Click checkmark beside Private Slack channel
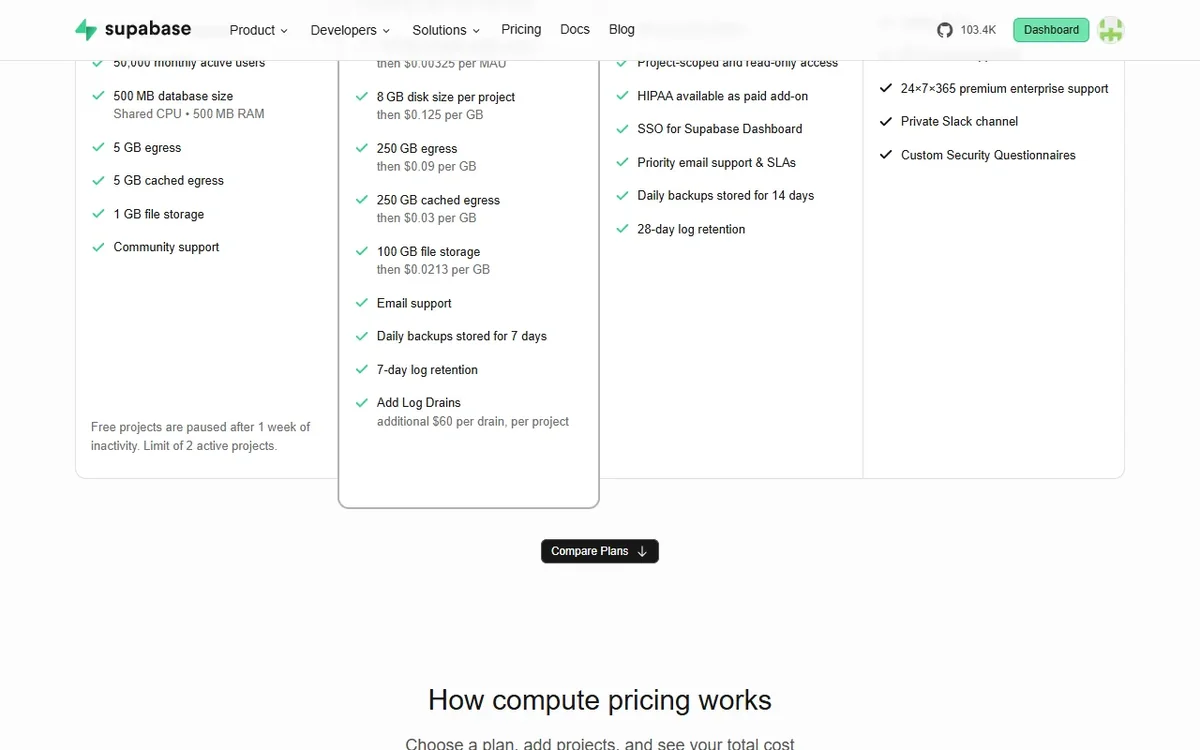 [x=885, y=121]
